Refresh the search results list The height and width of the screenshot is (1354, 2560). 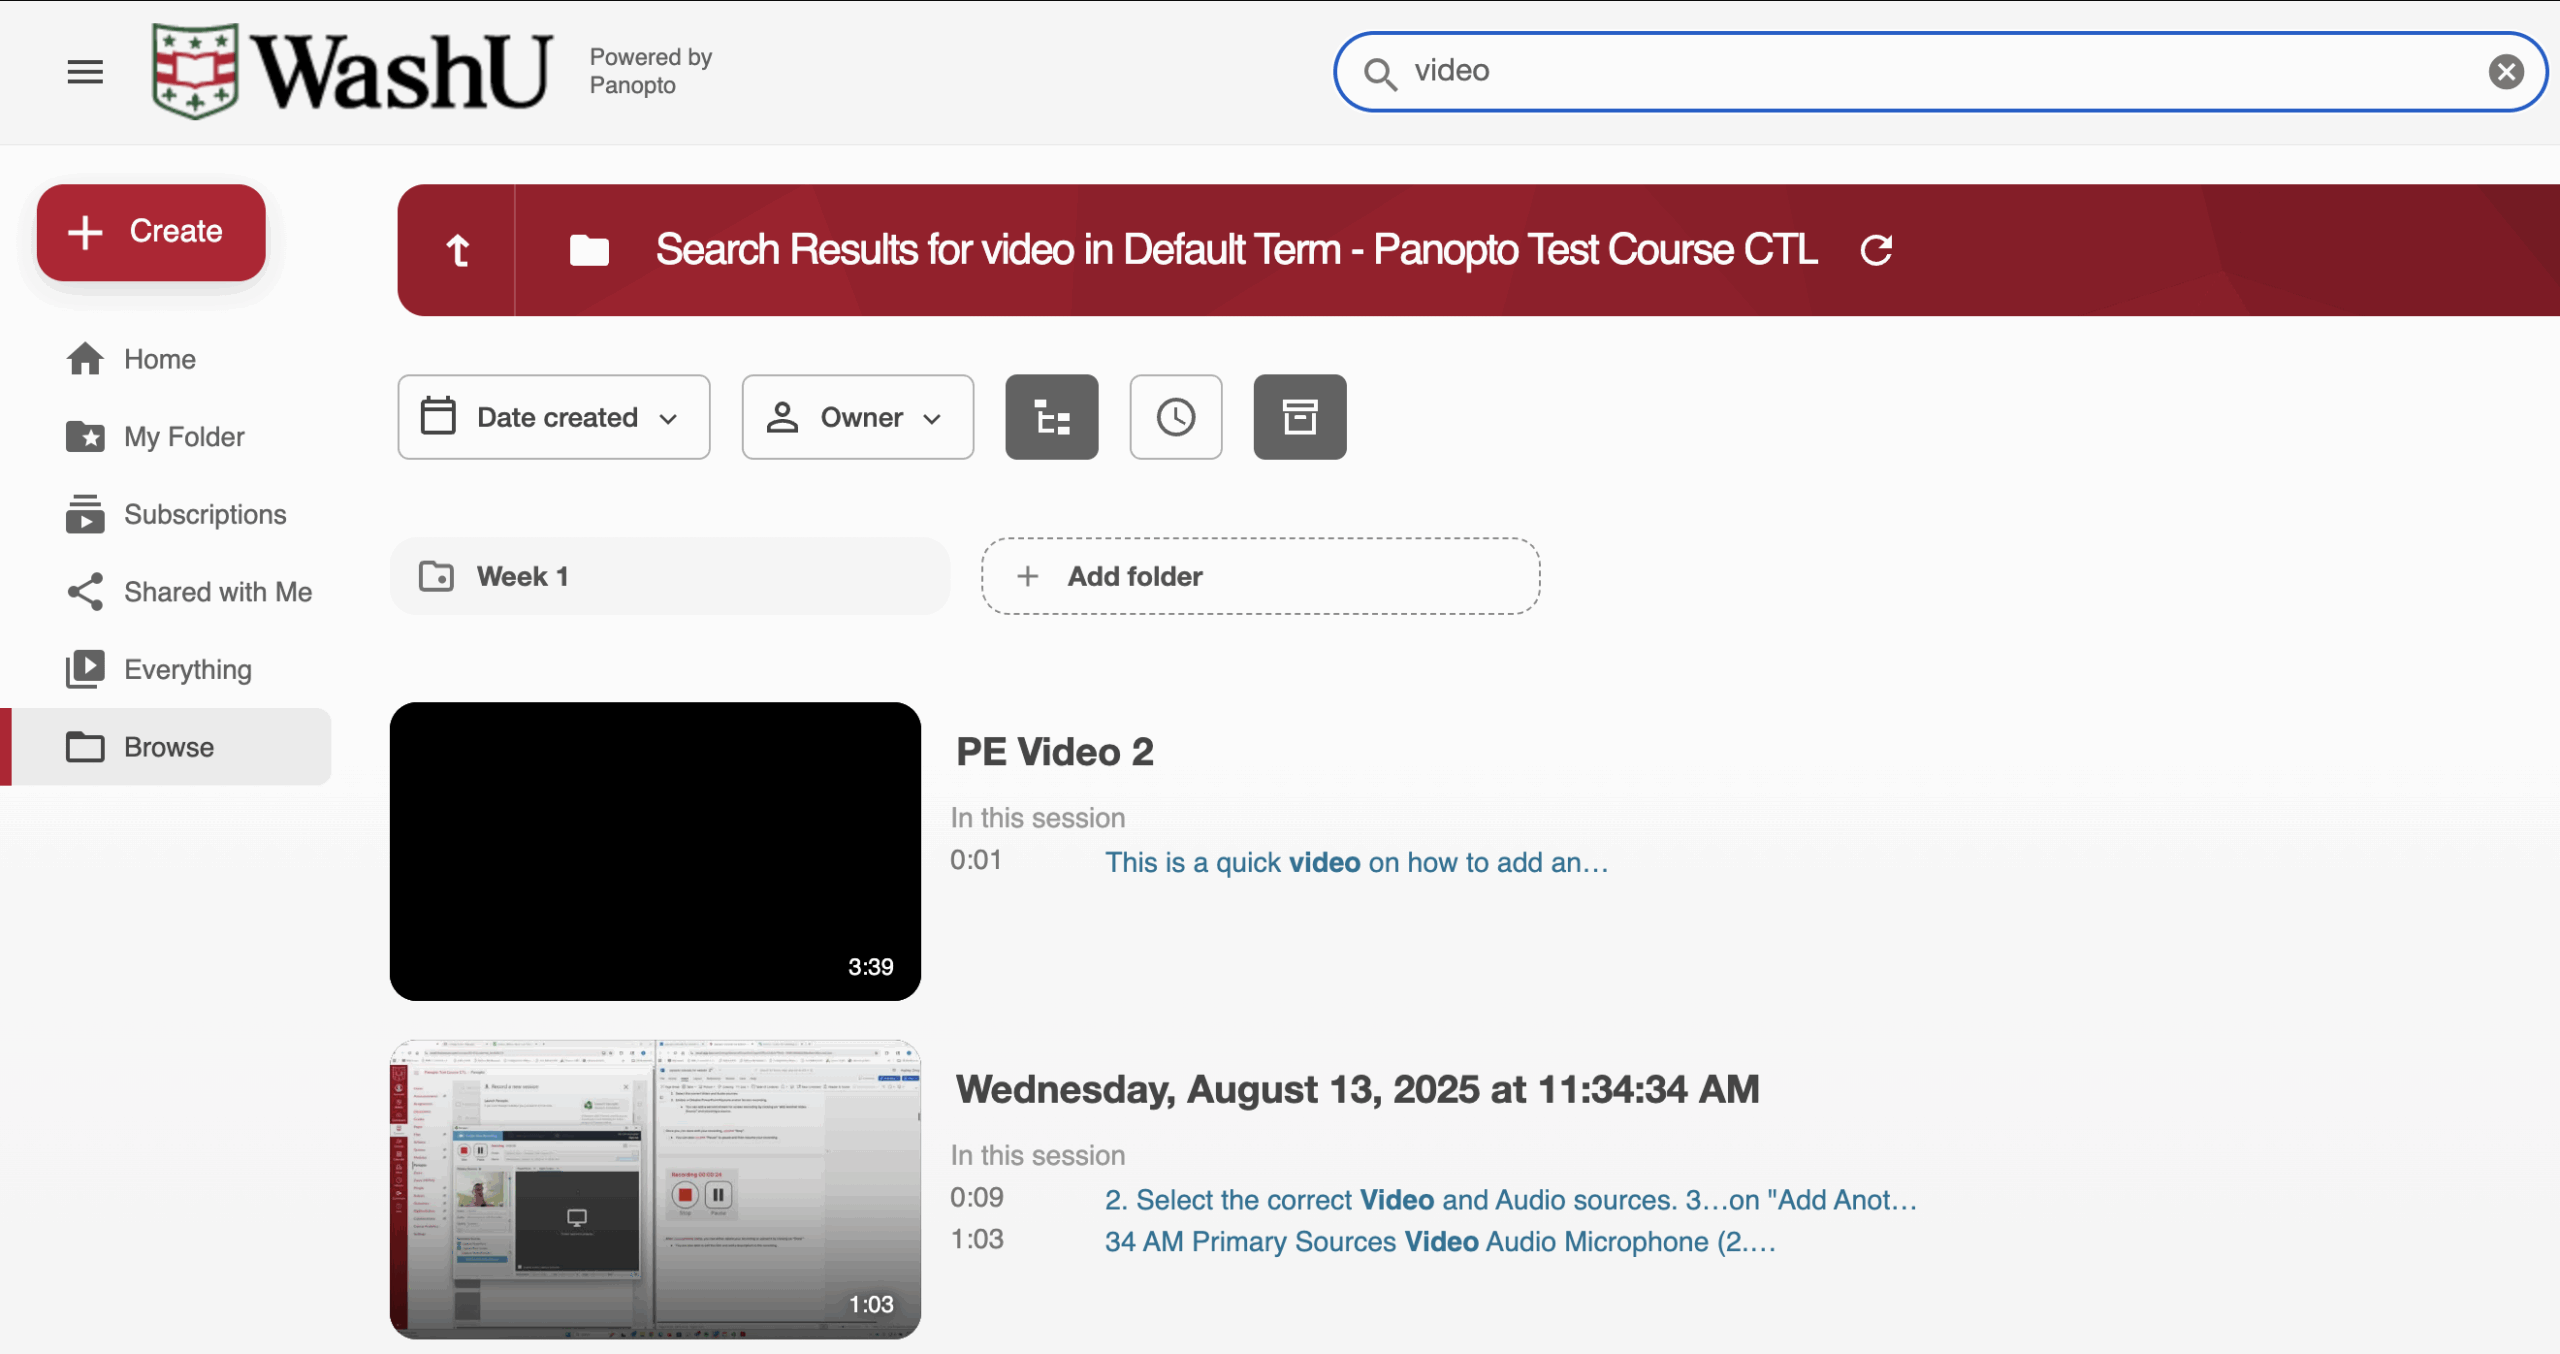click(x=1876, y=250)
